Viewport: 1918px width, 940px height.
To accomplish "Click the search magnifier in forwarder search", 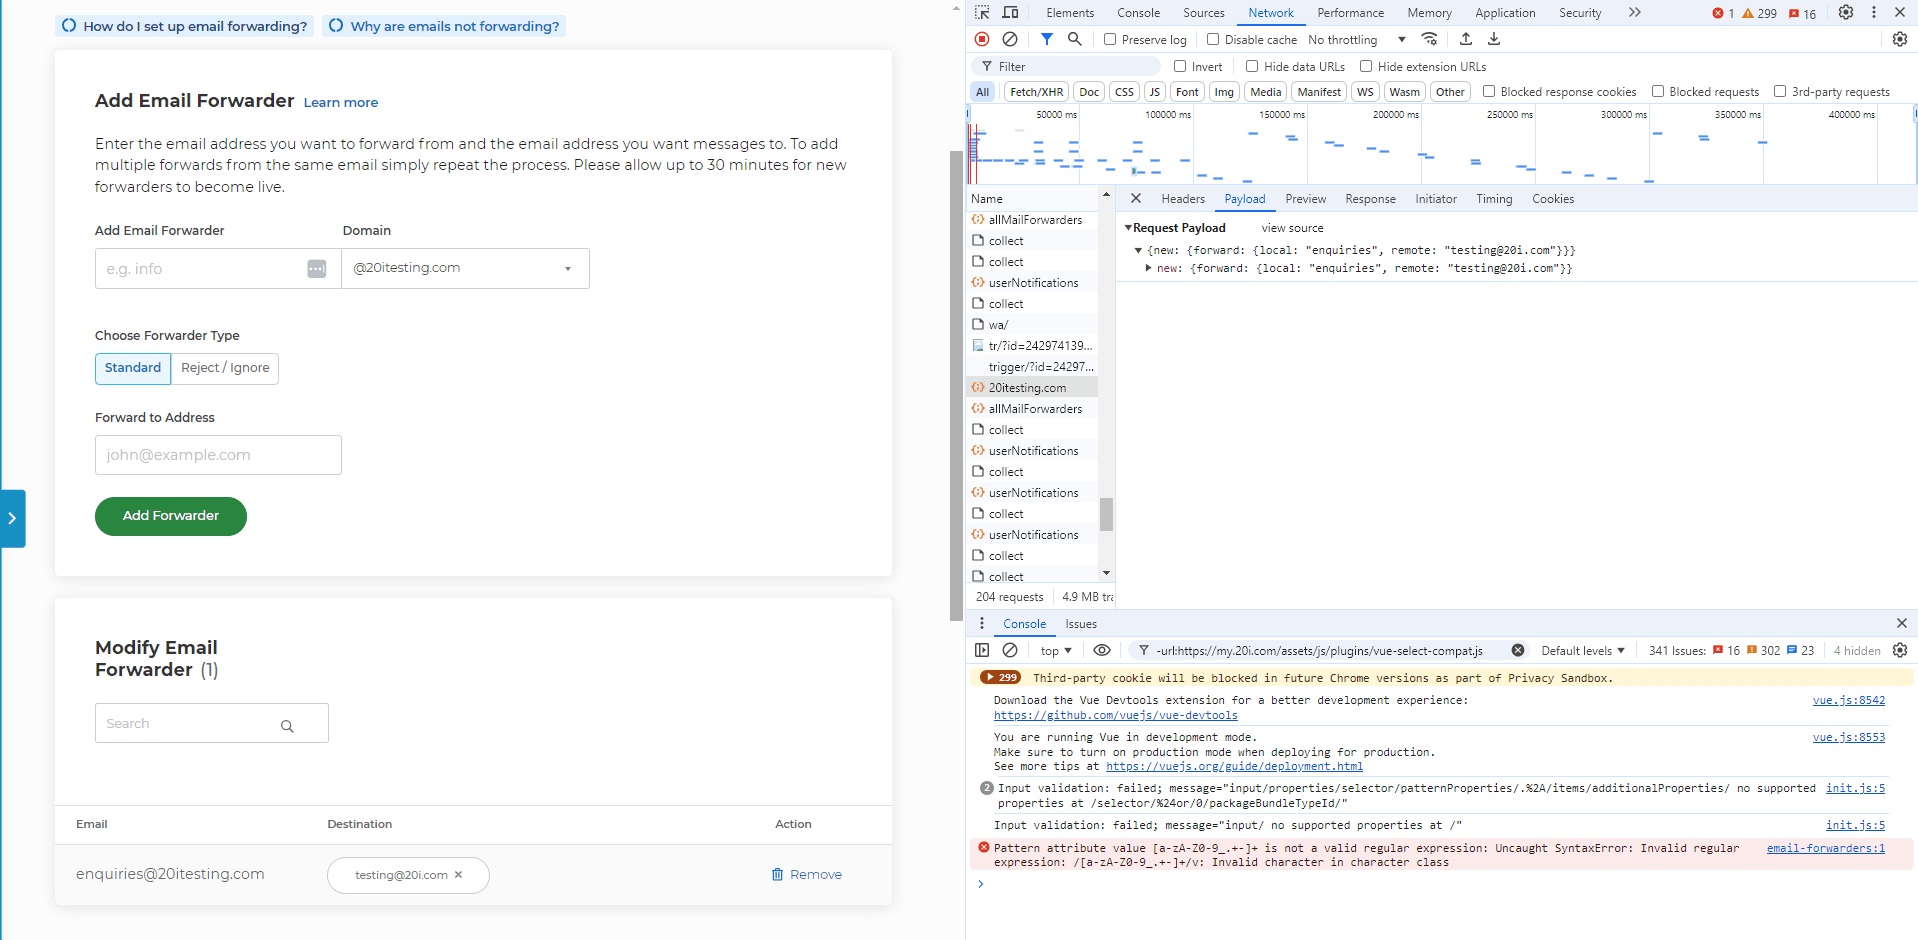I will pos(287,726).
